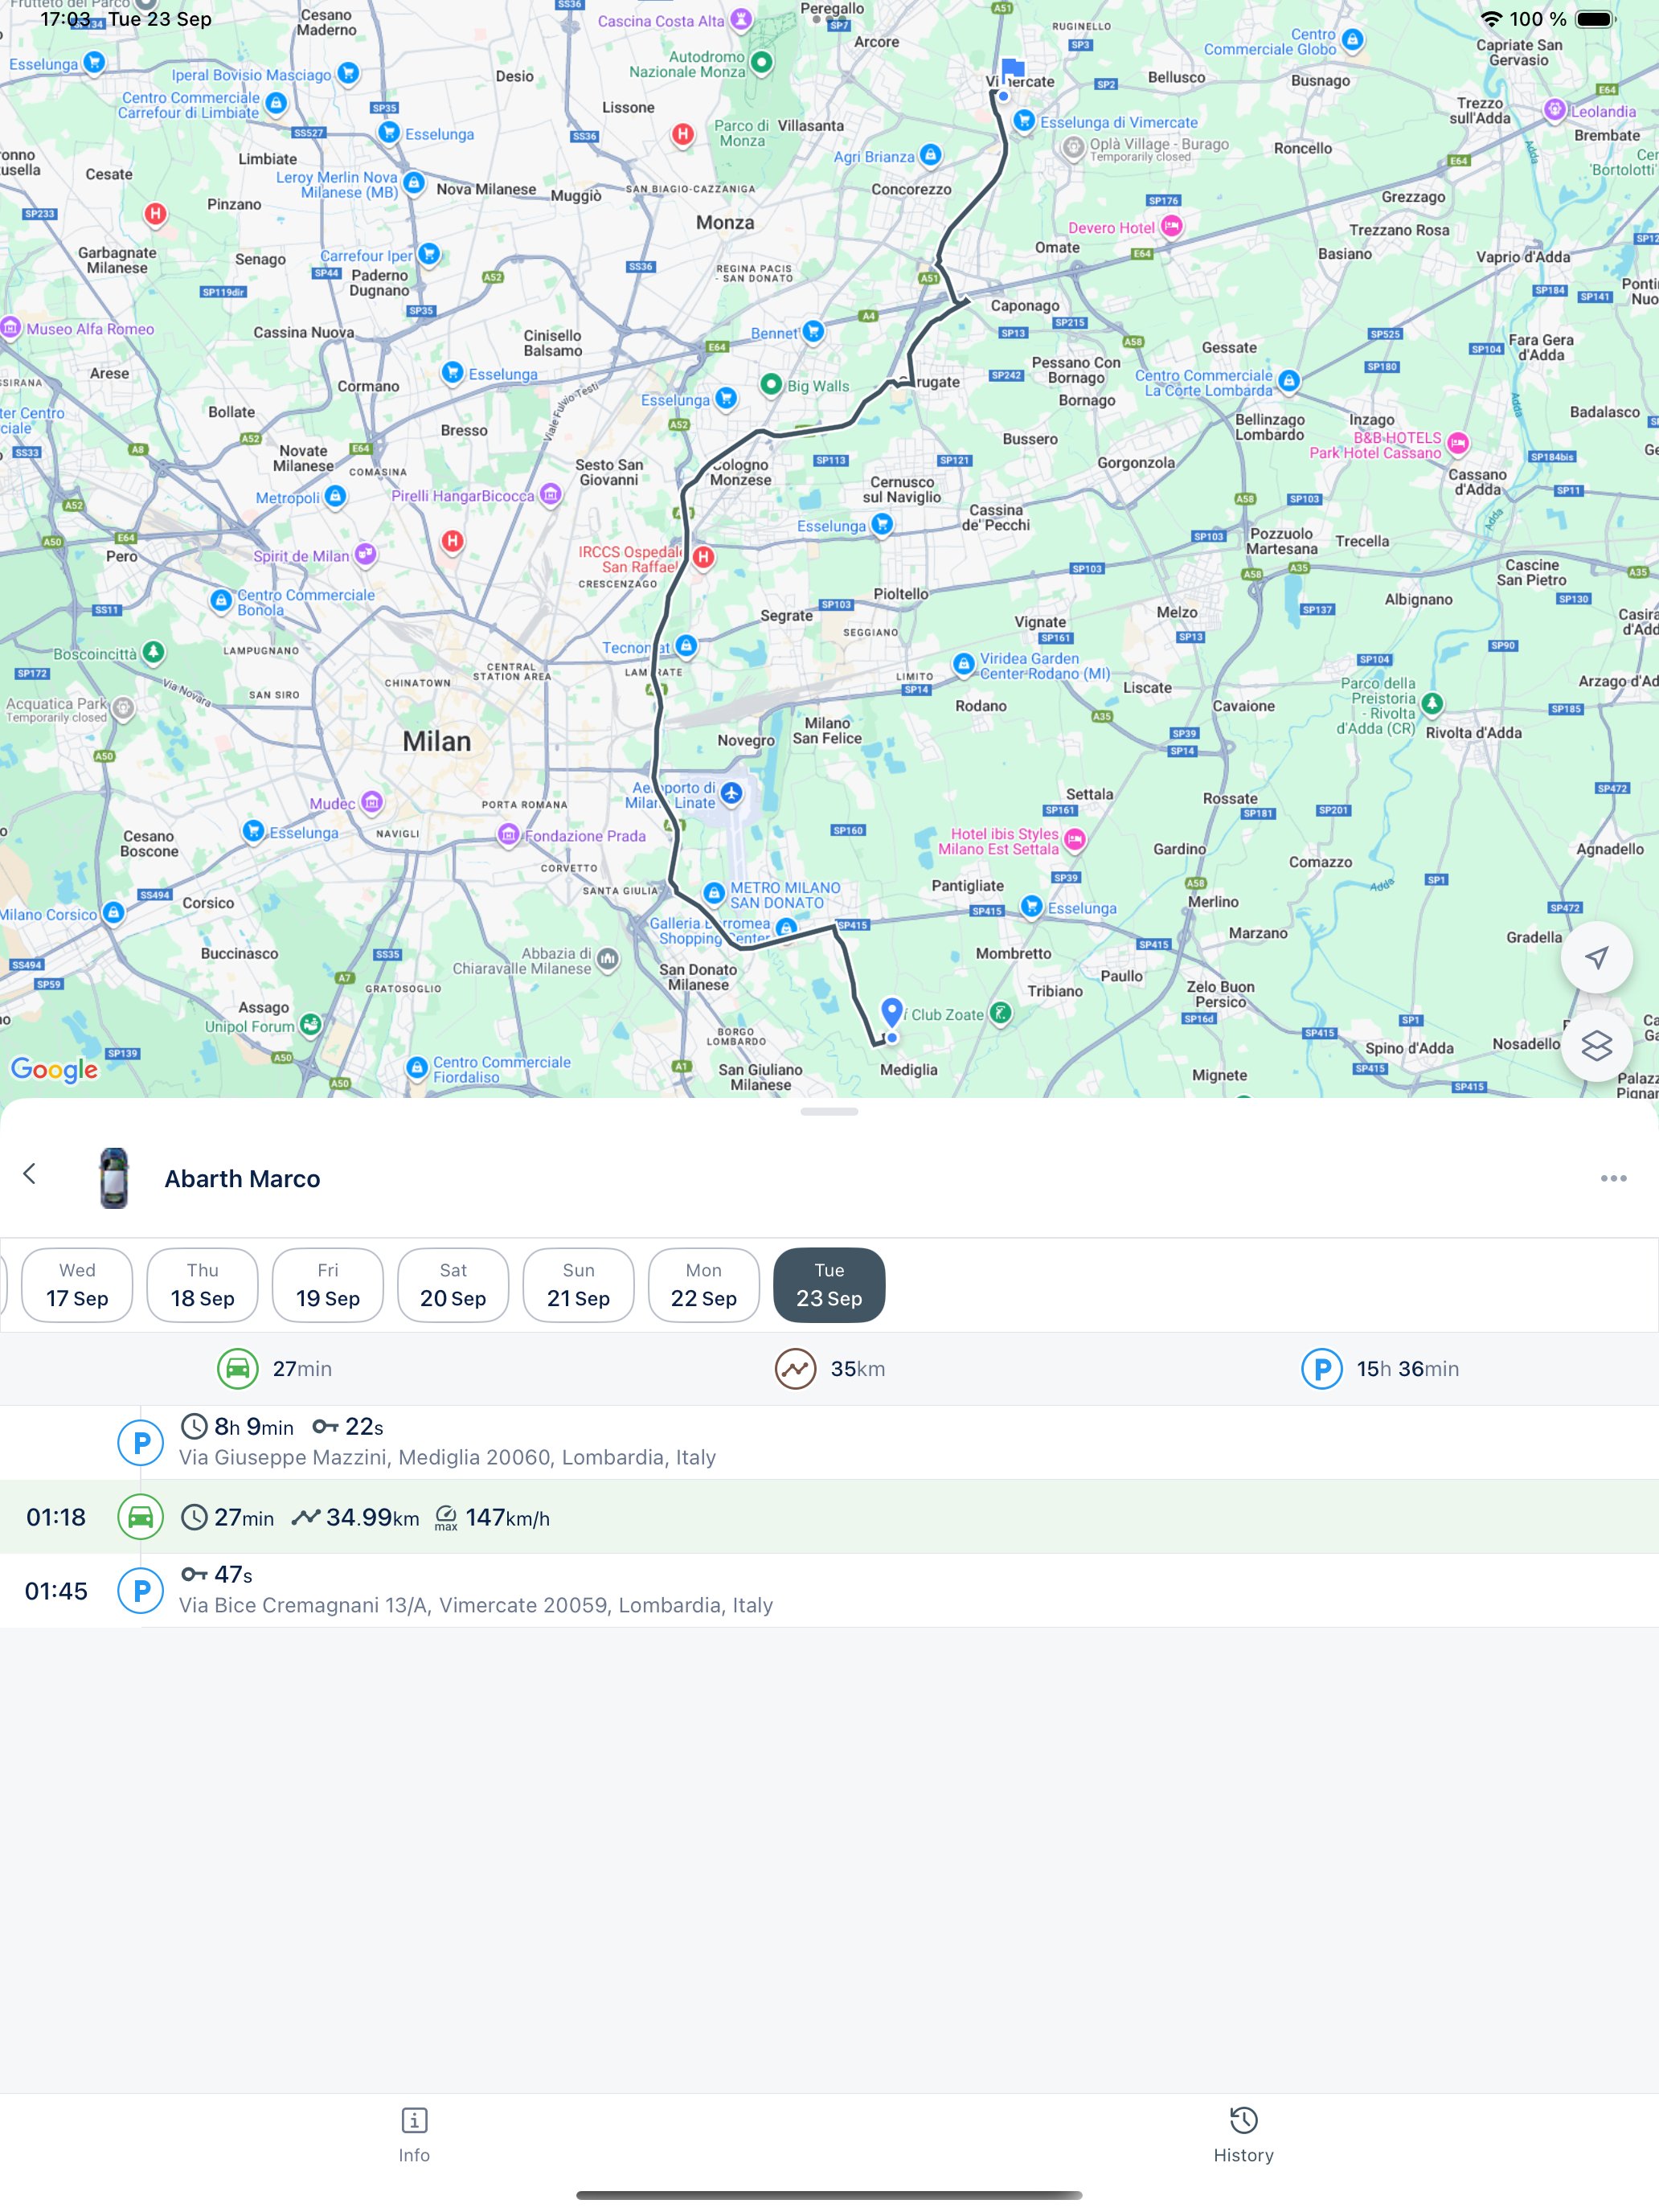Tap the Devero Hotel marker
The image size is (1659, 2212).
pos(1171,226)
